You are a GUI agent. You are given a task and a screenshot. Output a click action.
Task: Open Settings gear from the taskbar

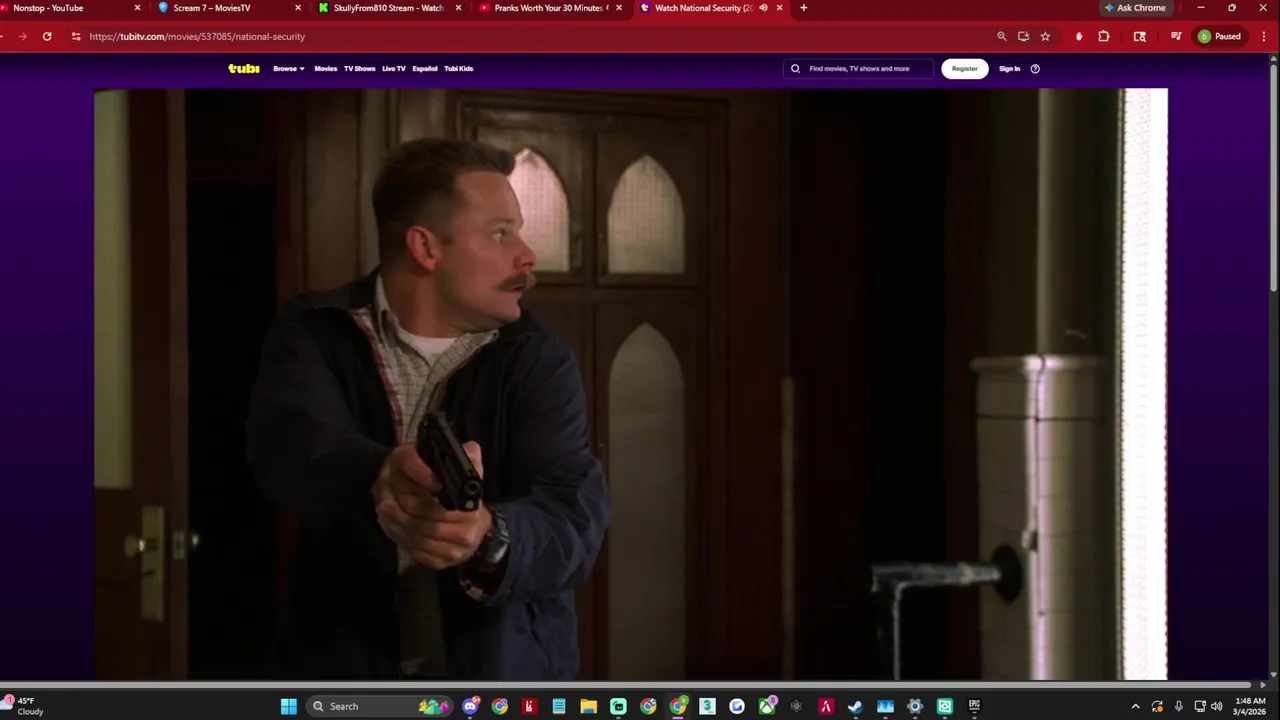pos(914,706)
